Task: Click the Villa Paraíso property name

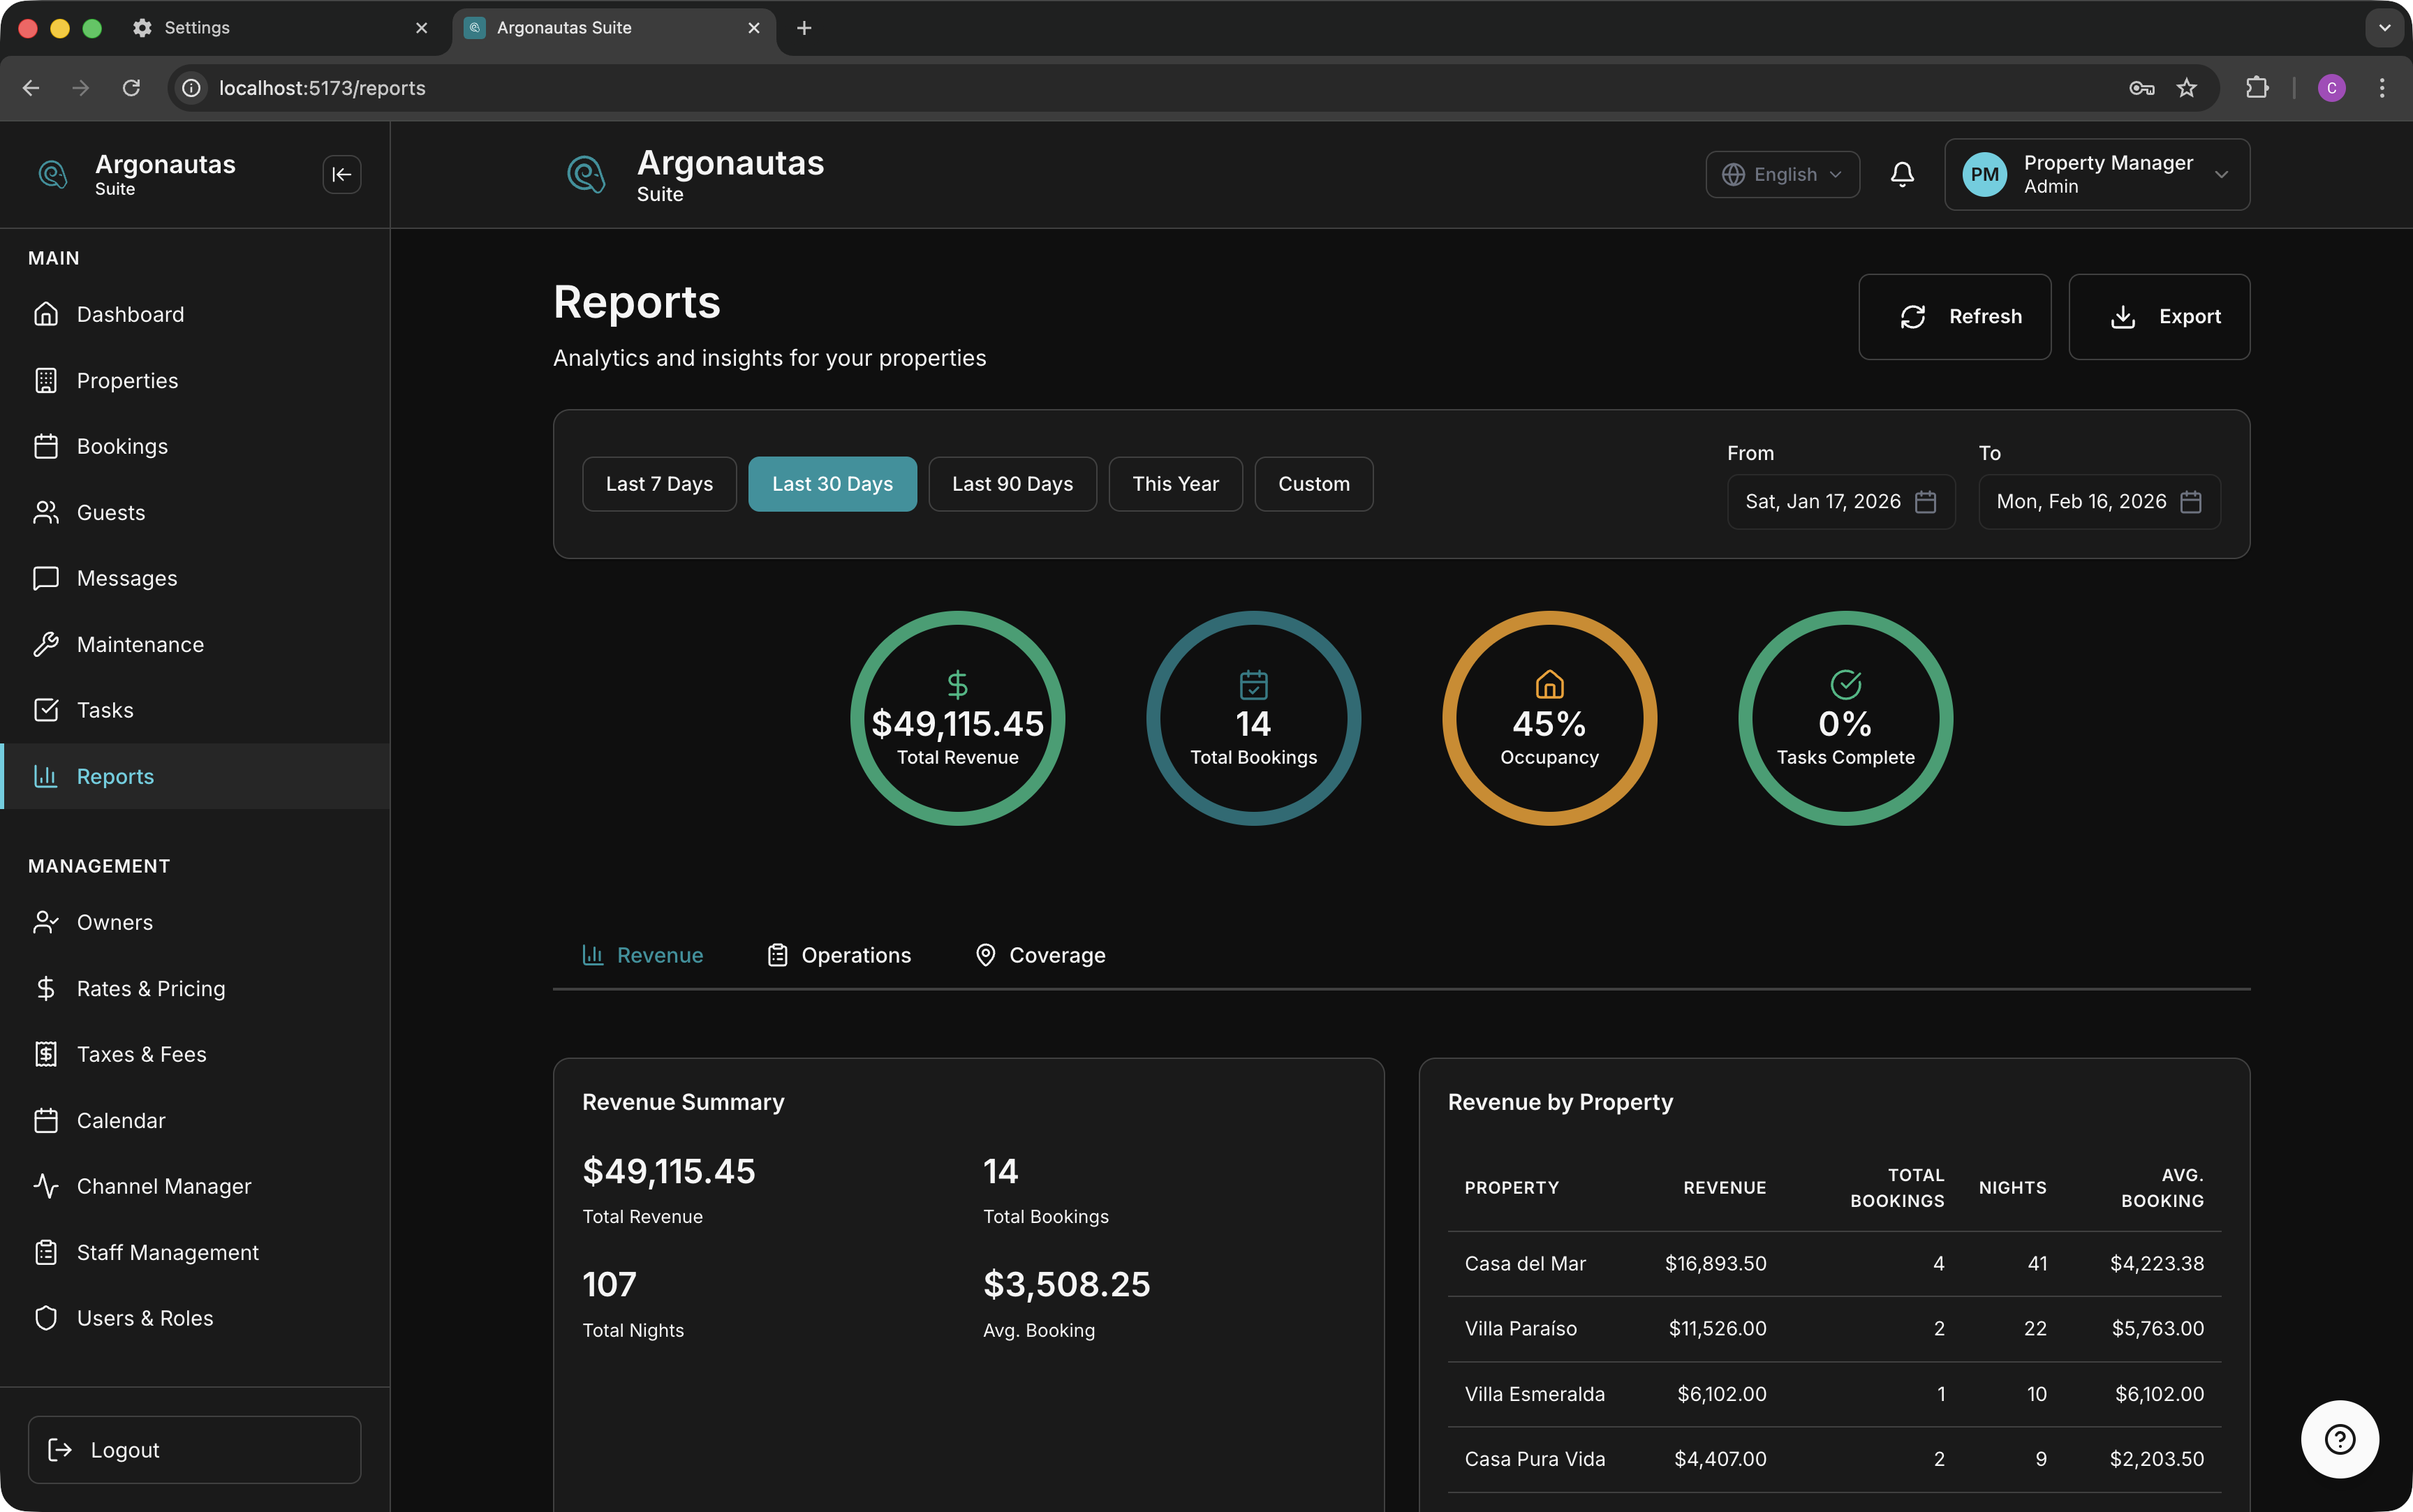Action: click(1520, 1329)
